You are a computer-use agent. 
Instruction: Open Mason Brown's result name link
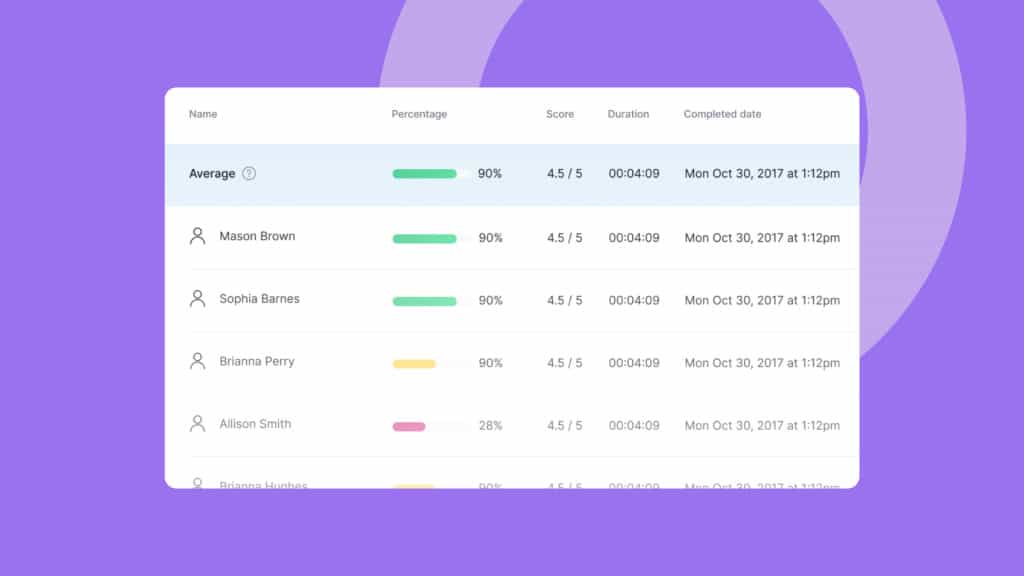pyautogui.click(x=257, y=236)
